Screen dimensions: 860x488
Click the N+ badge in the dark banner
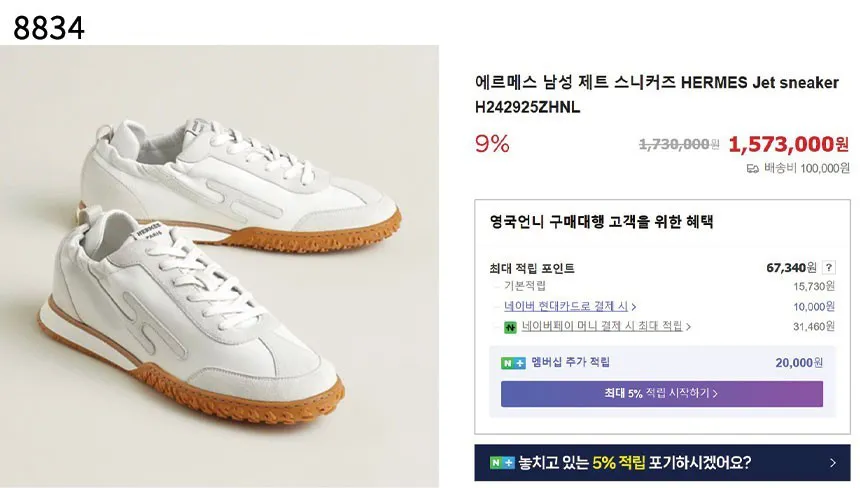point(502,463)
